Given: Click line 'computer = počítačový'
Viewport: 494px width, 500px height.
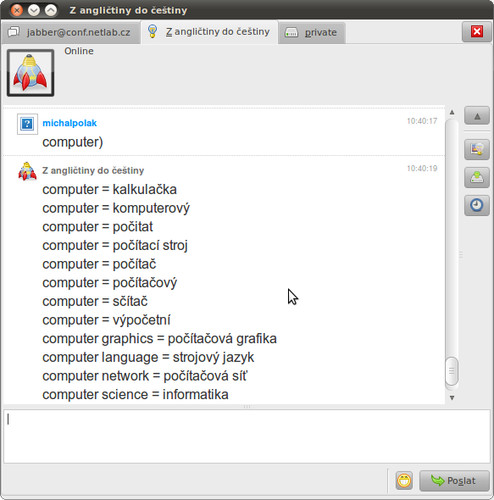Looking at the screenshot, I should tap(109, 283).
